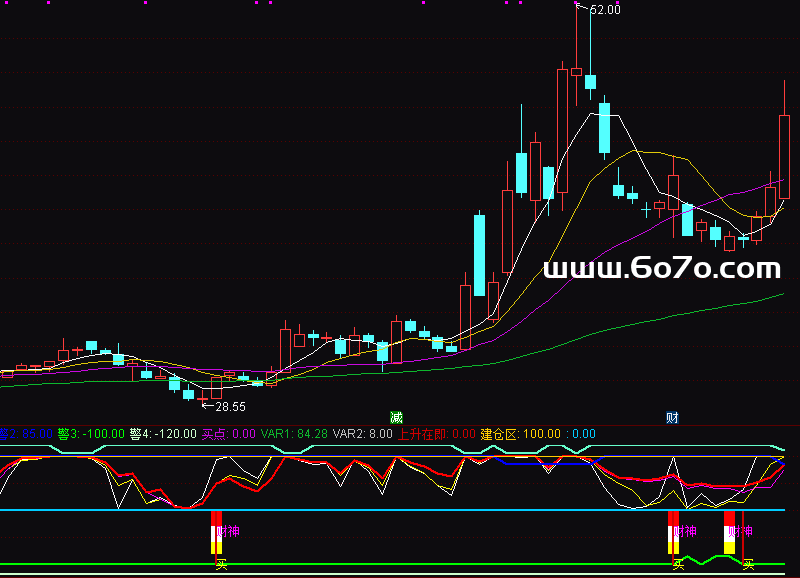Select the rightmost 财神 signal label
The width and height of the screenshot is (800, 578).
(x=741, y=531)
